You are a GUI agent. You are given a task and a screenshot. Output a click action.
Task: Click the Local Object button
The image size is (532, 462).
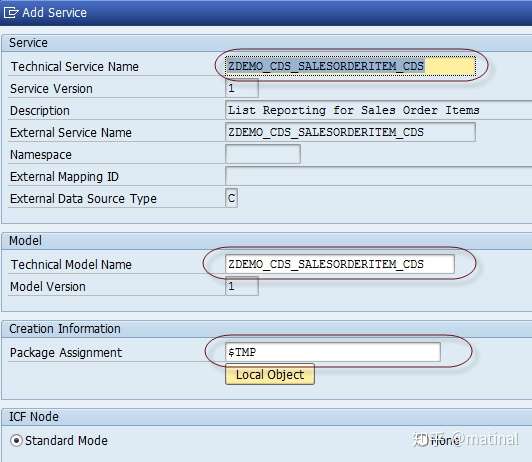tap(270, 374)
